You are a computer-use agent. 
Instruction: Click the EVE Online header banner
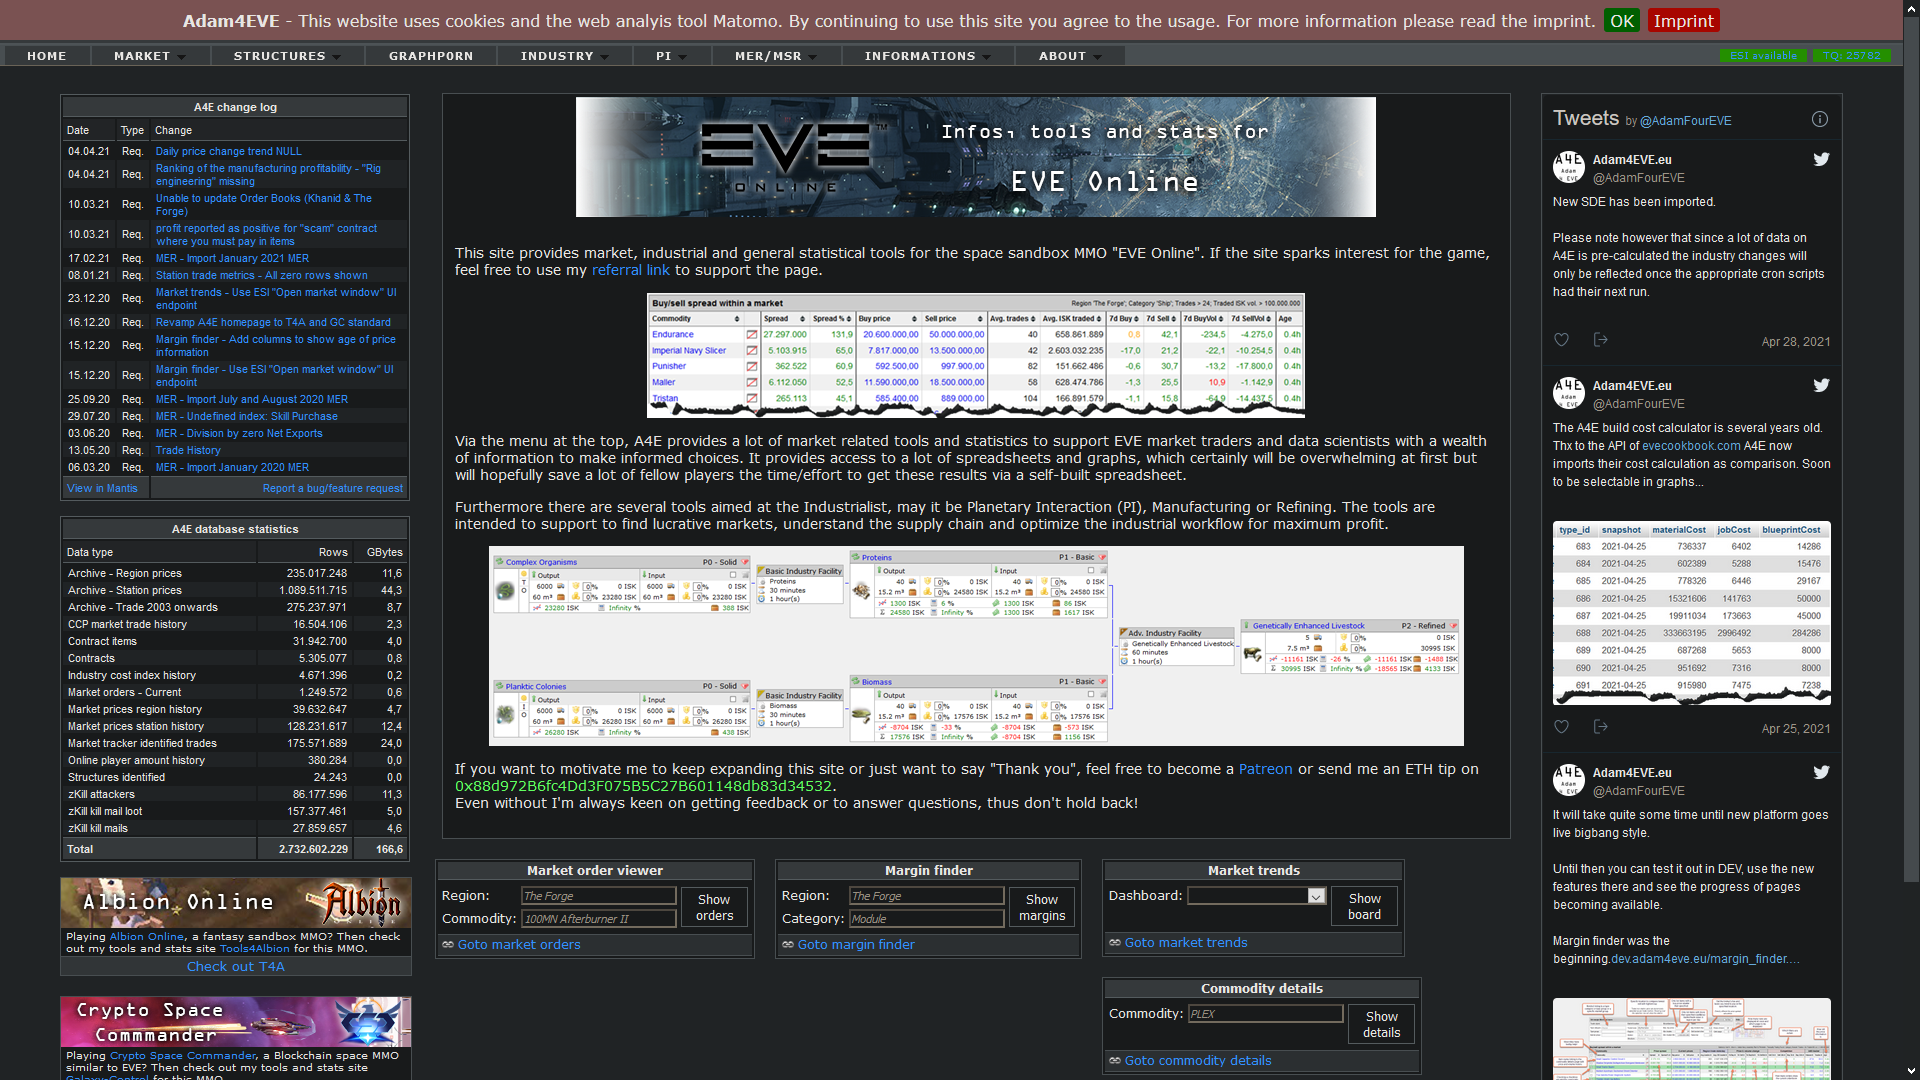976,157
